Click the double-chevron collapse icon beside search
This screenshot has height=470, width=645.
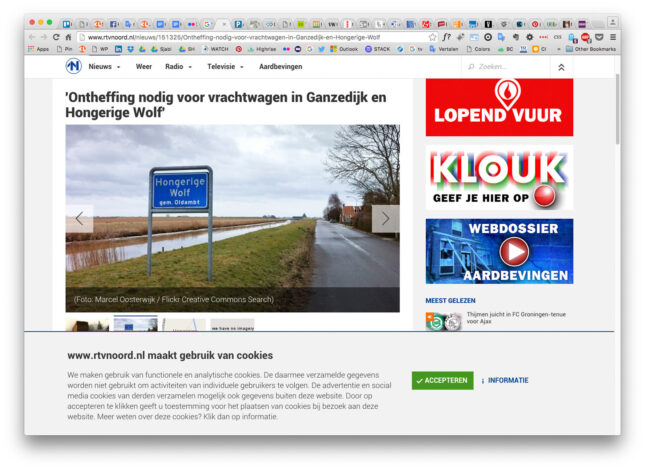(x=561, y=67)
